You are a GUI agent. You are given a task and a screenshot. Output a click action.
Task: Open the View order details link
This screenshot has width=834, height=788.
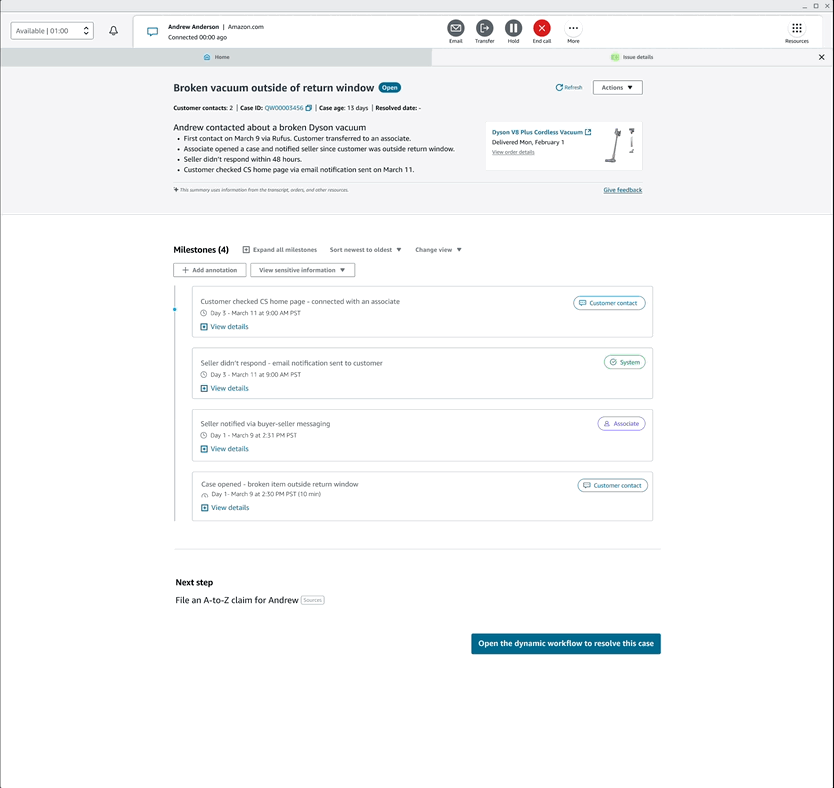pos(513,152)
